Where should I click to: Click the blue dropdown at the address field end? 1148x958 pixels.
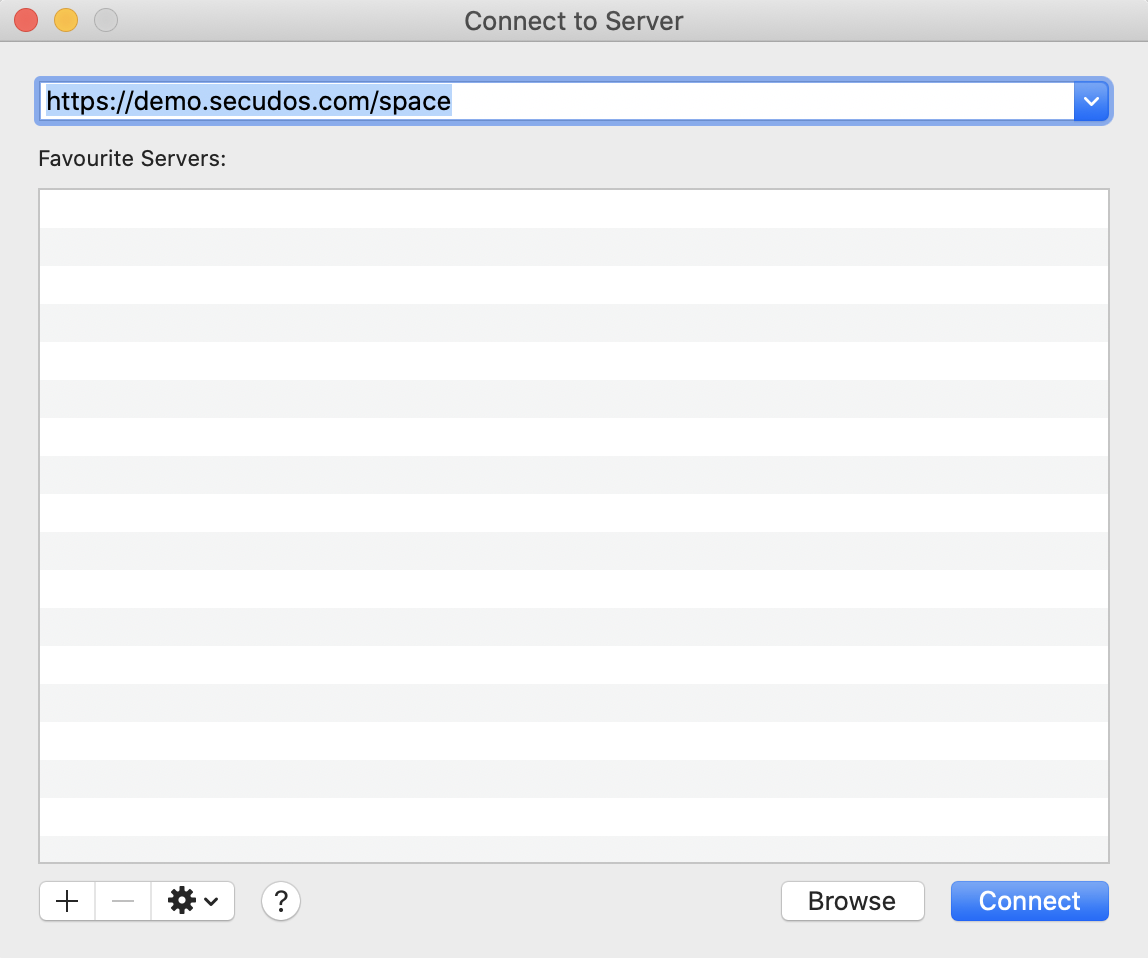tap(1091, 101)
